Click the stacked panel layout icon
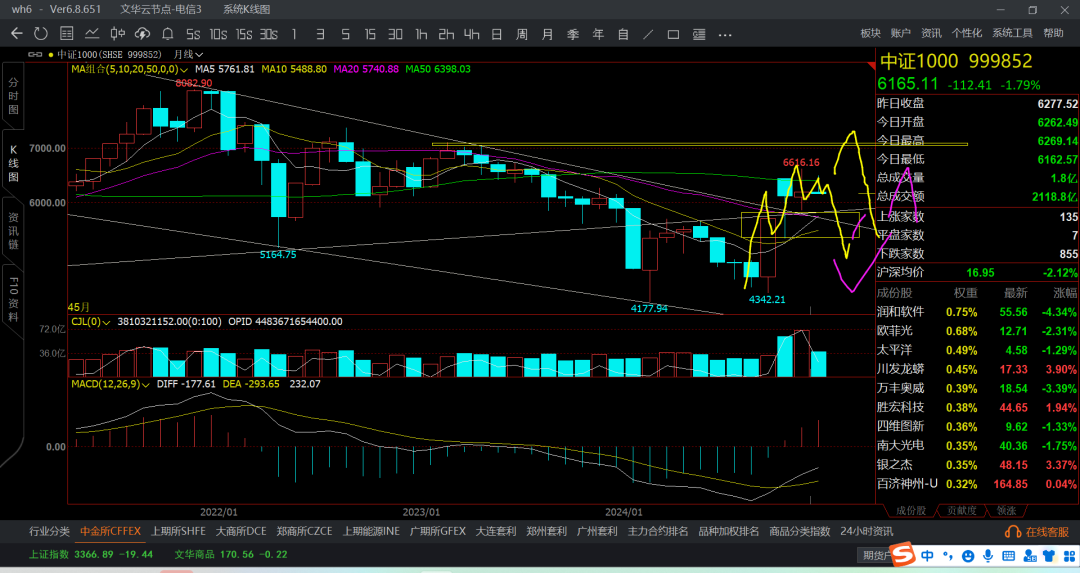This screenshot has width=1080, height=573. [699, 34]
